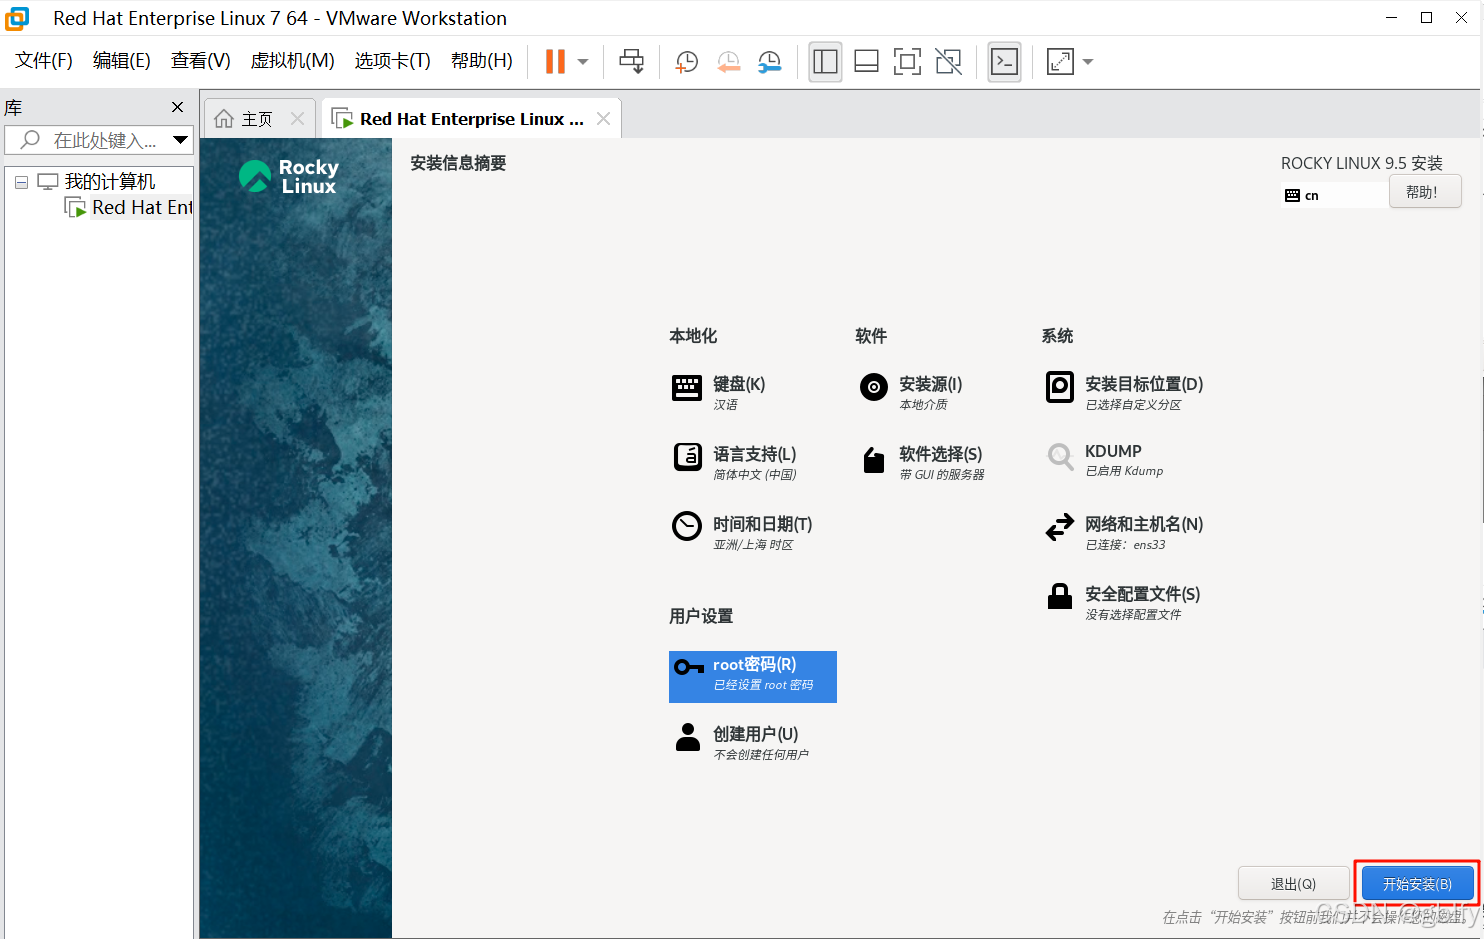Click the 退出(Q) quit button
This screenshot has height=939, width=1484.
click(1294, 884)
